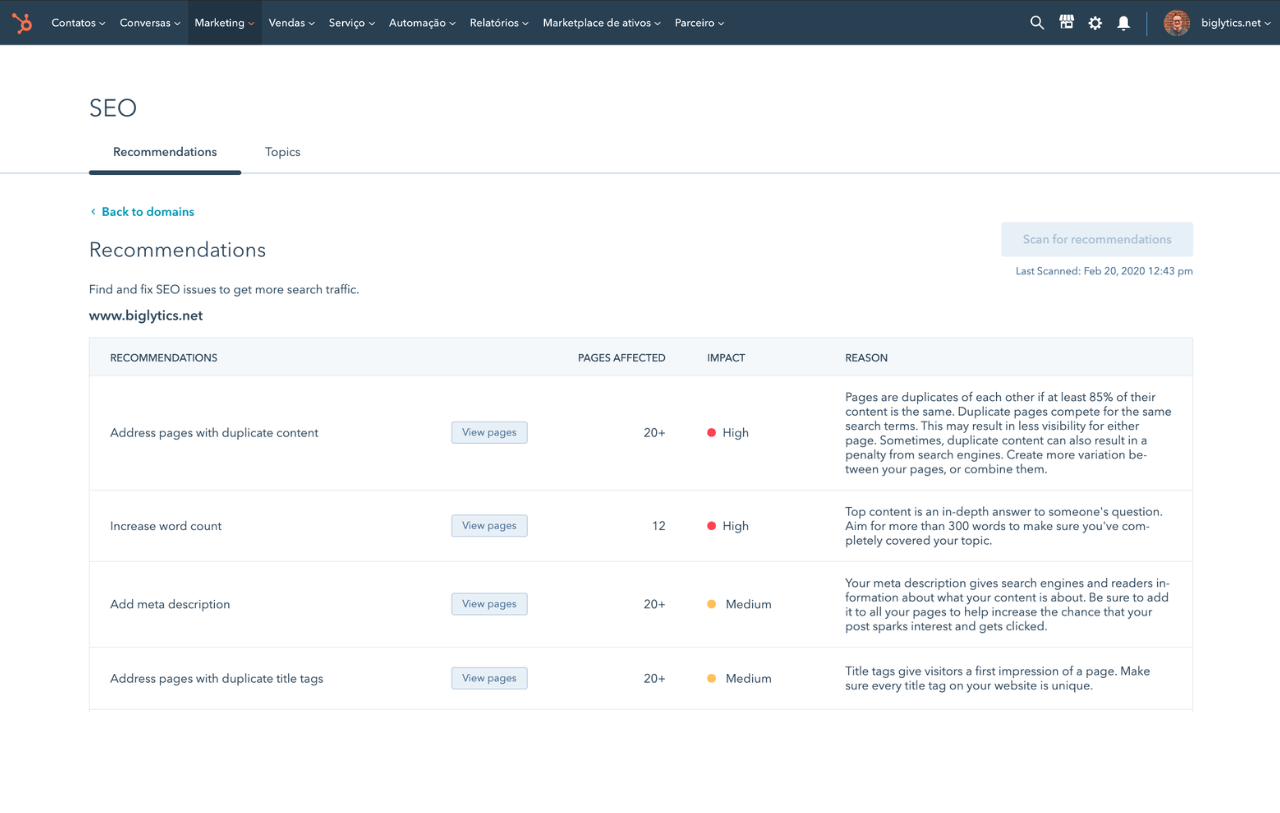Open the Marketplace de ativos dropdown
Screen dimensions: 1280x813
601,22
